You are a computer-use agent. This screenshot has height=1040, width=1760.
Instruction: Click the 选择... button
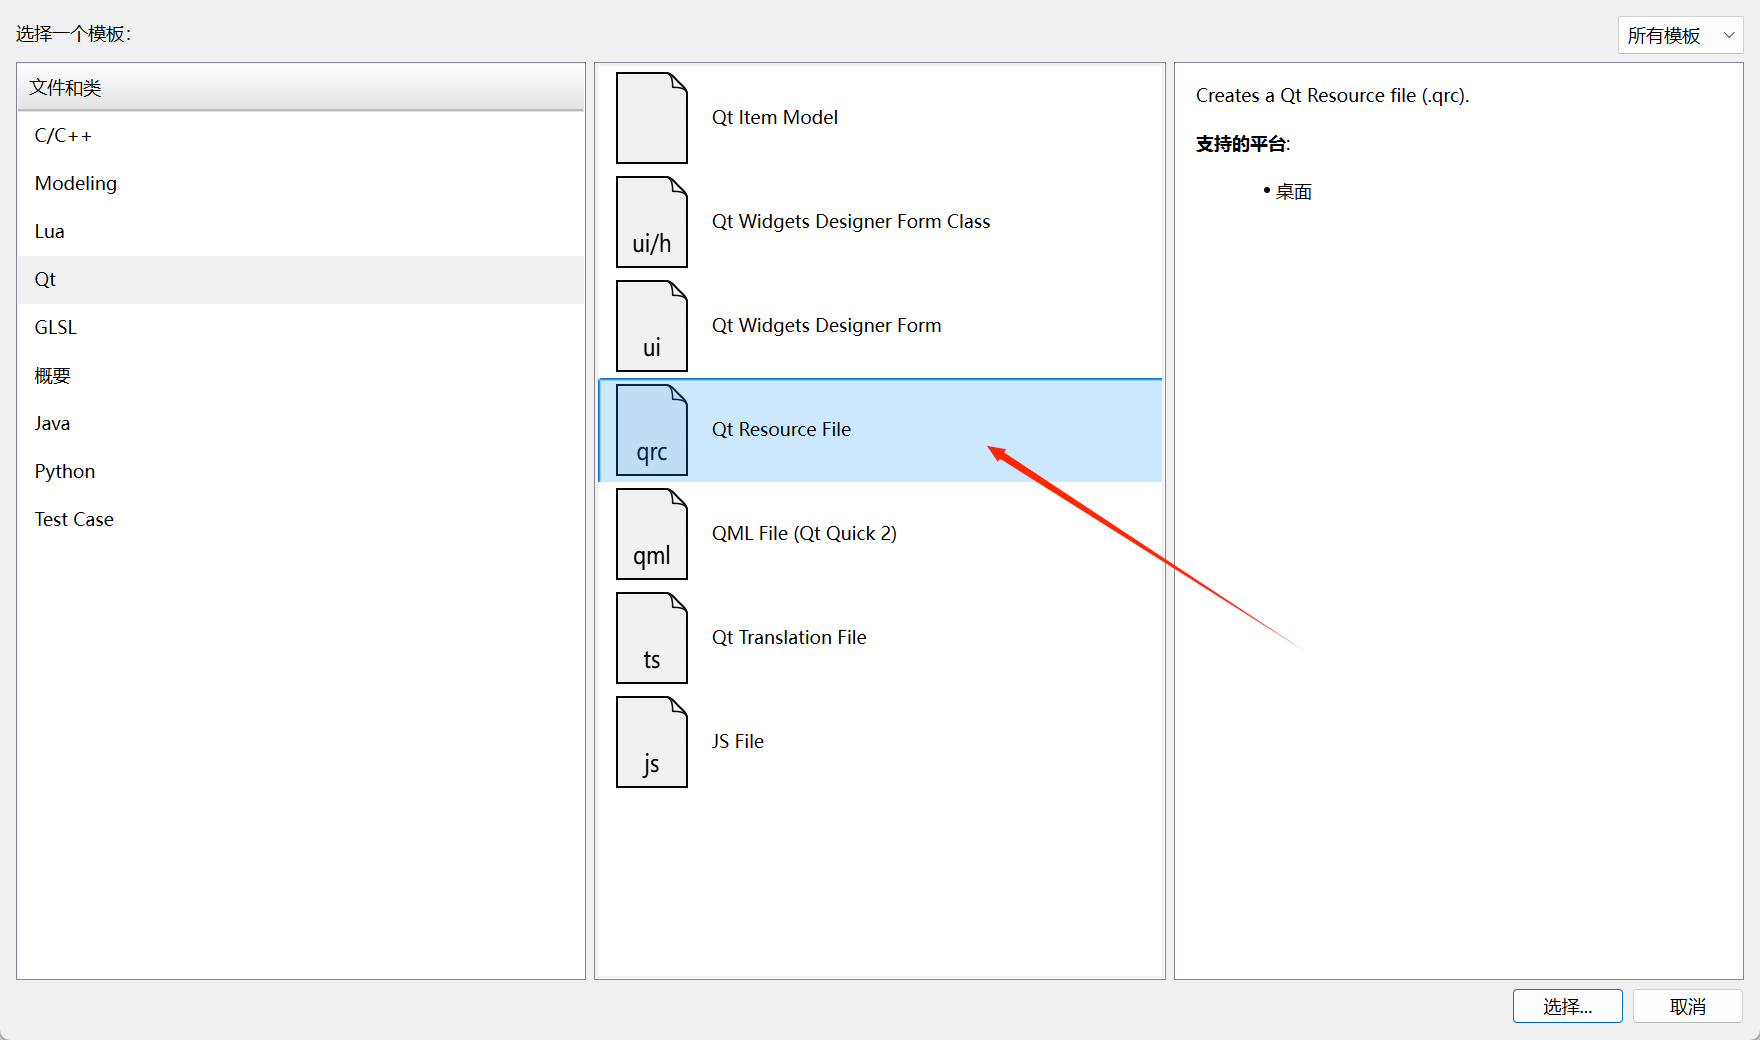[x=1567, y=1006]
